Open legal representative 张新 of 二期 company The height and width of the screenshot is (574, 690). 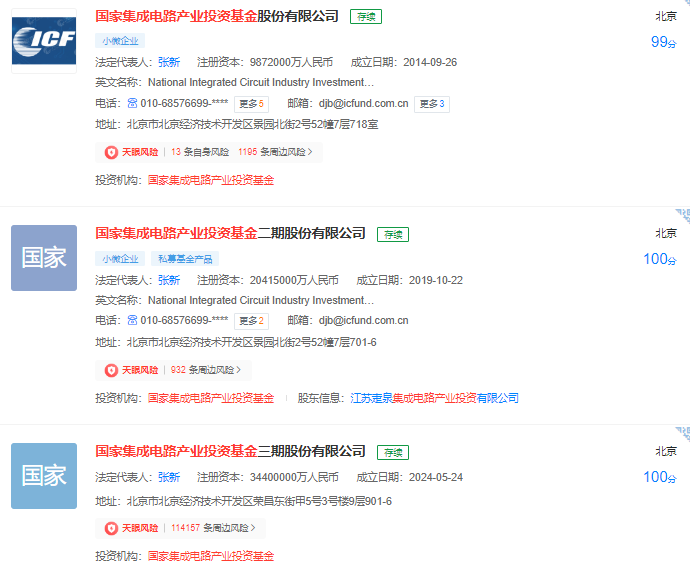tap(169, 280)
